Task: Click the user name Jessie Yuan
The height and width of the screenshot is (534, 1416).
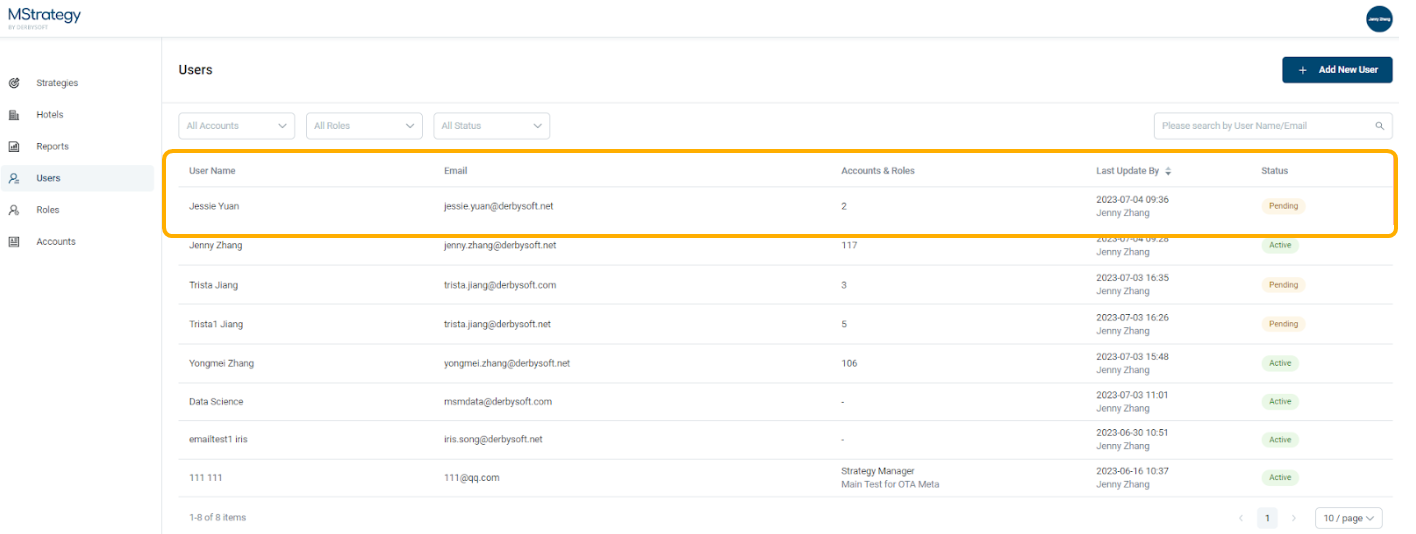Action: [x=214, y=206]
